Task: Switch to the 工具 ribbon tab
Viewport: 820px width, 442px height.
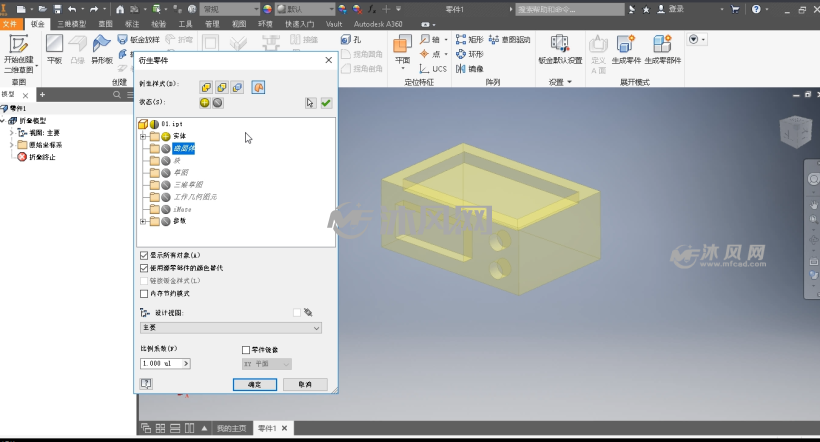Action: click(x=185, y=24)
